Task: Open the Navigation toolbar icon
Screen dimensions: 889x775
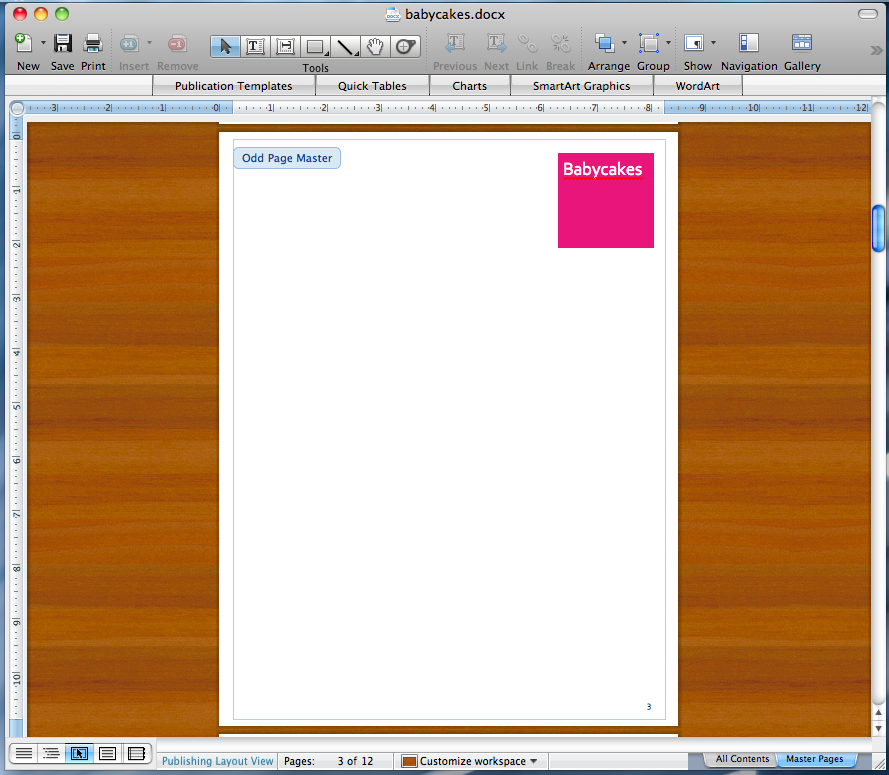Action: [x=748, y=44]
